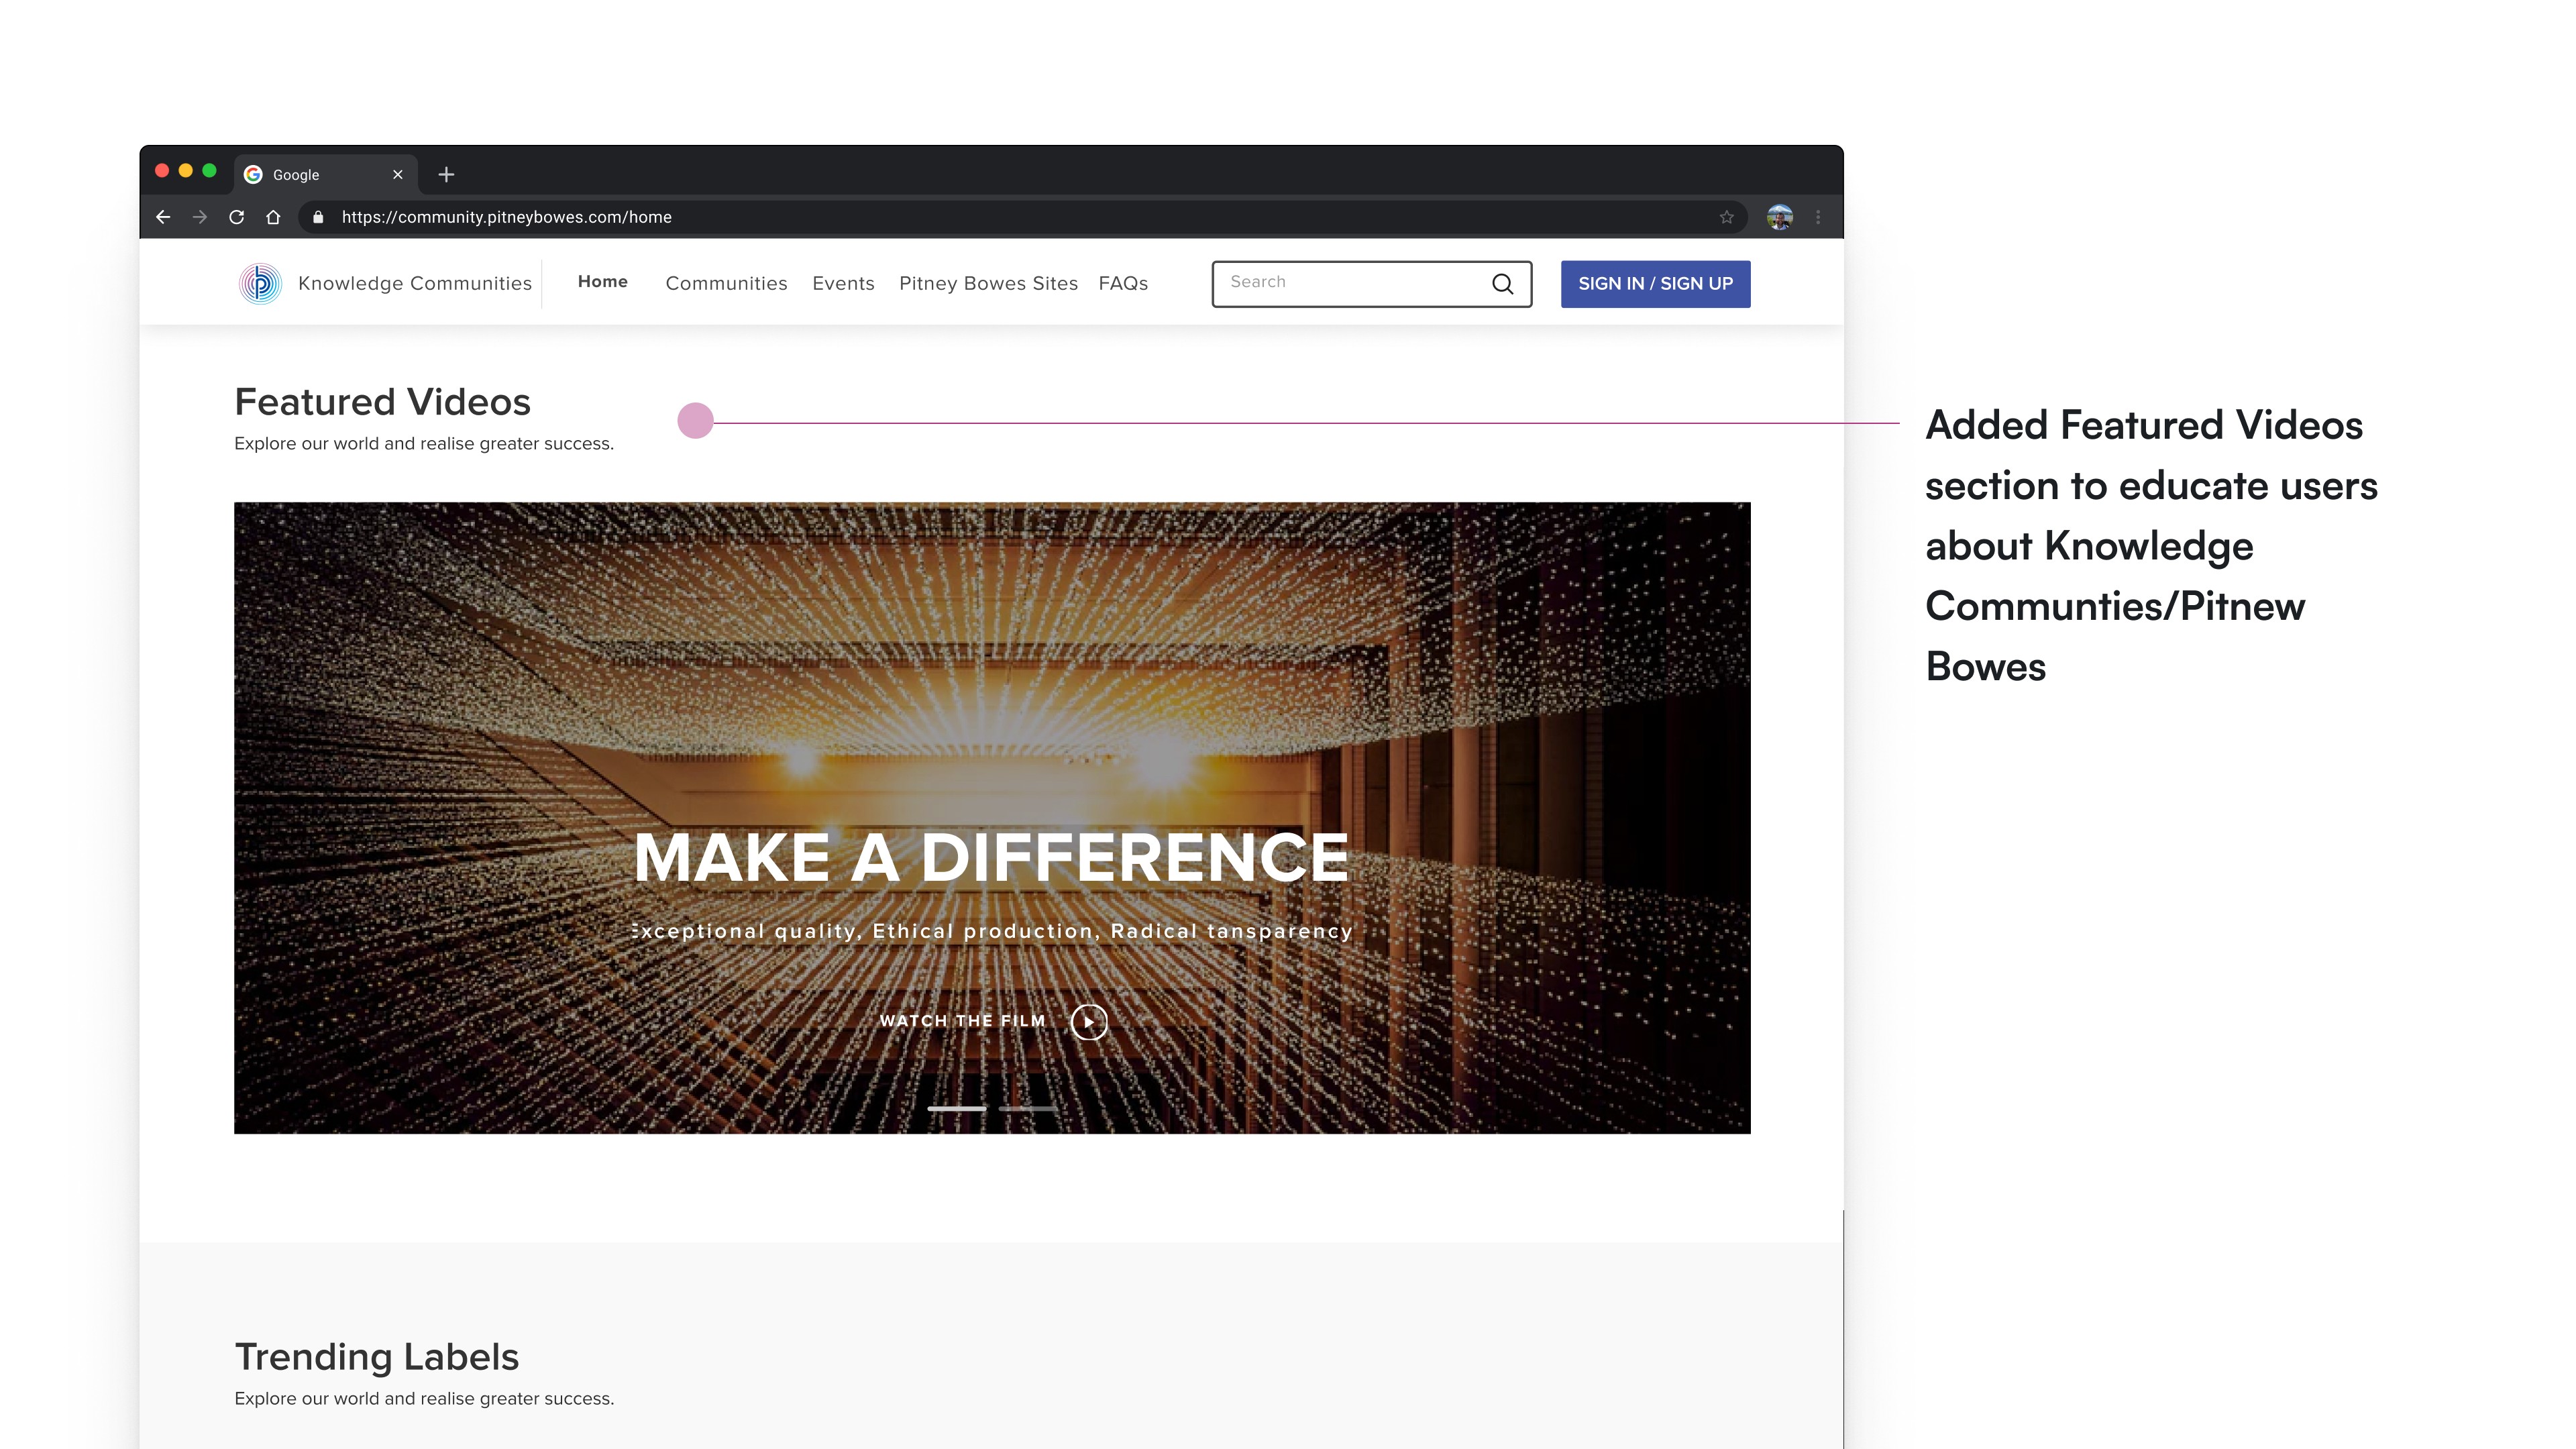Viewport: 2576px width, 1449px height.
Task: Open the browser three-dot menu
Action: click(x=1818, y=217)
